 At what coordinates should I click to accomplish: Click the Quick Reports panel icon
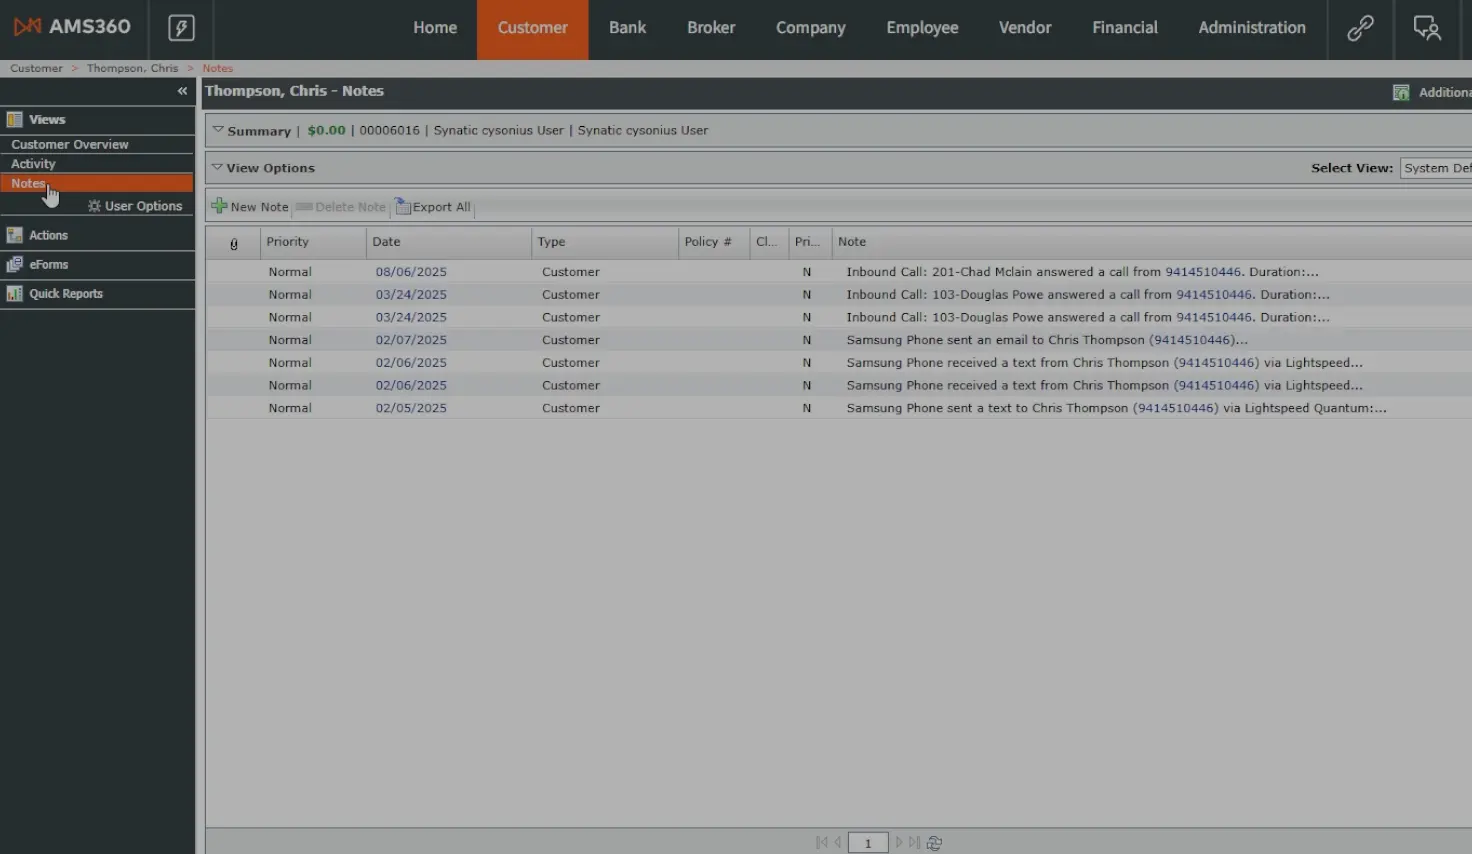tap(14, 293)
